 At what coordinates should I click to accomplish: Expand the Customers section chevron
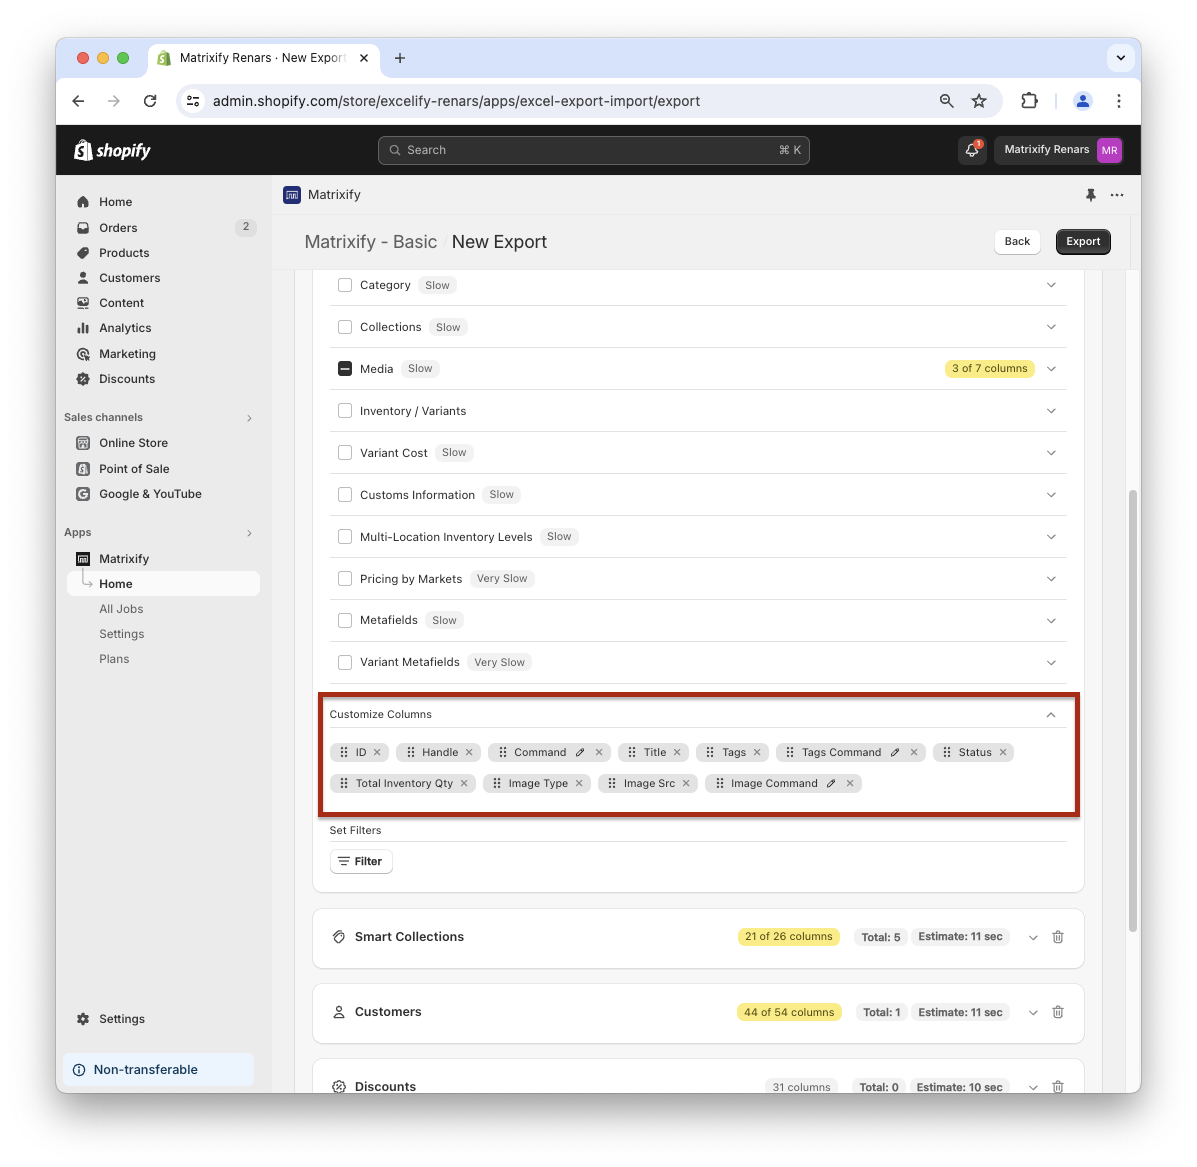click(1033, 1012)
